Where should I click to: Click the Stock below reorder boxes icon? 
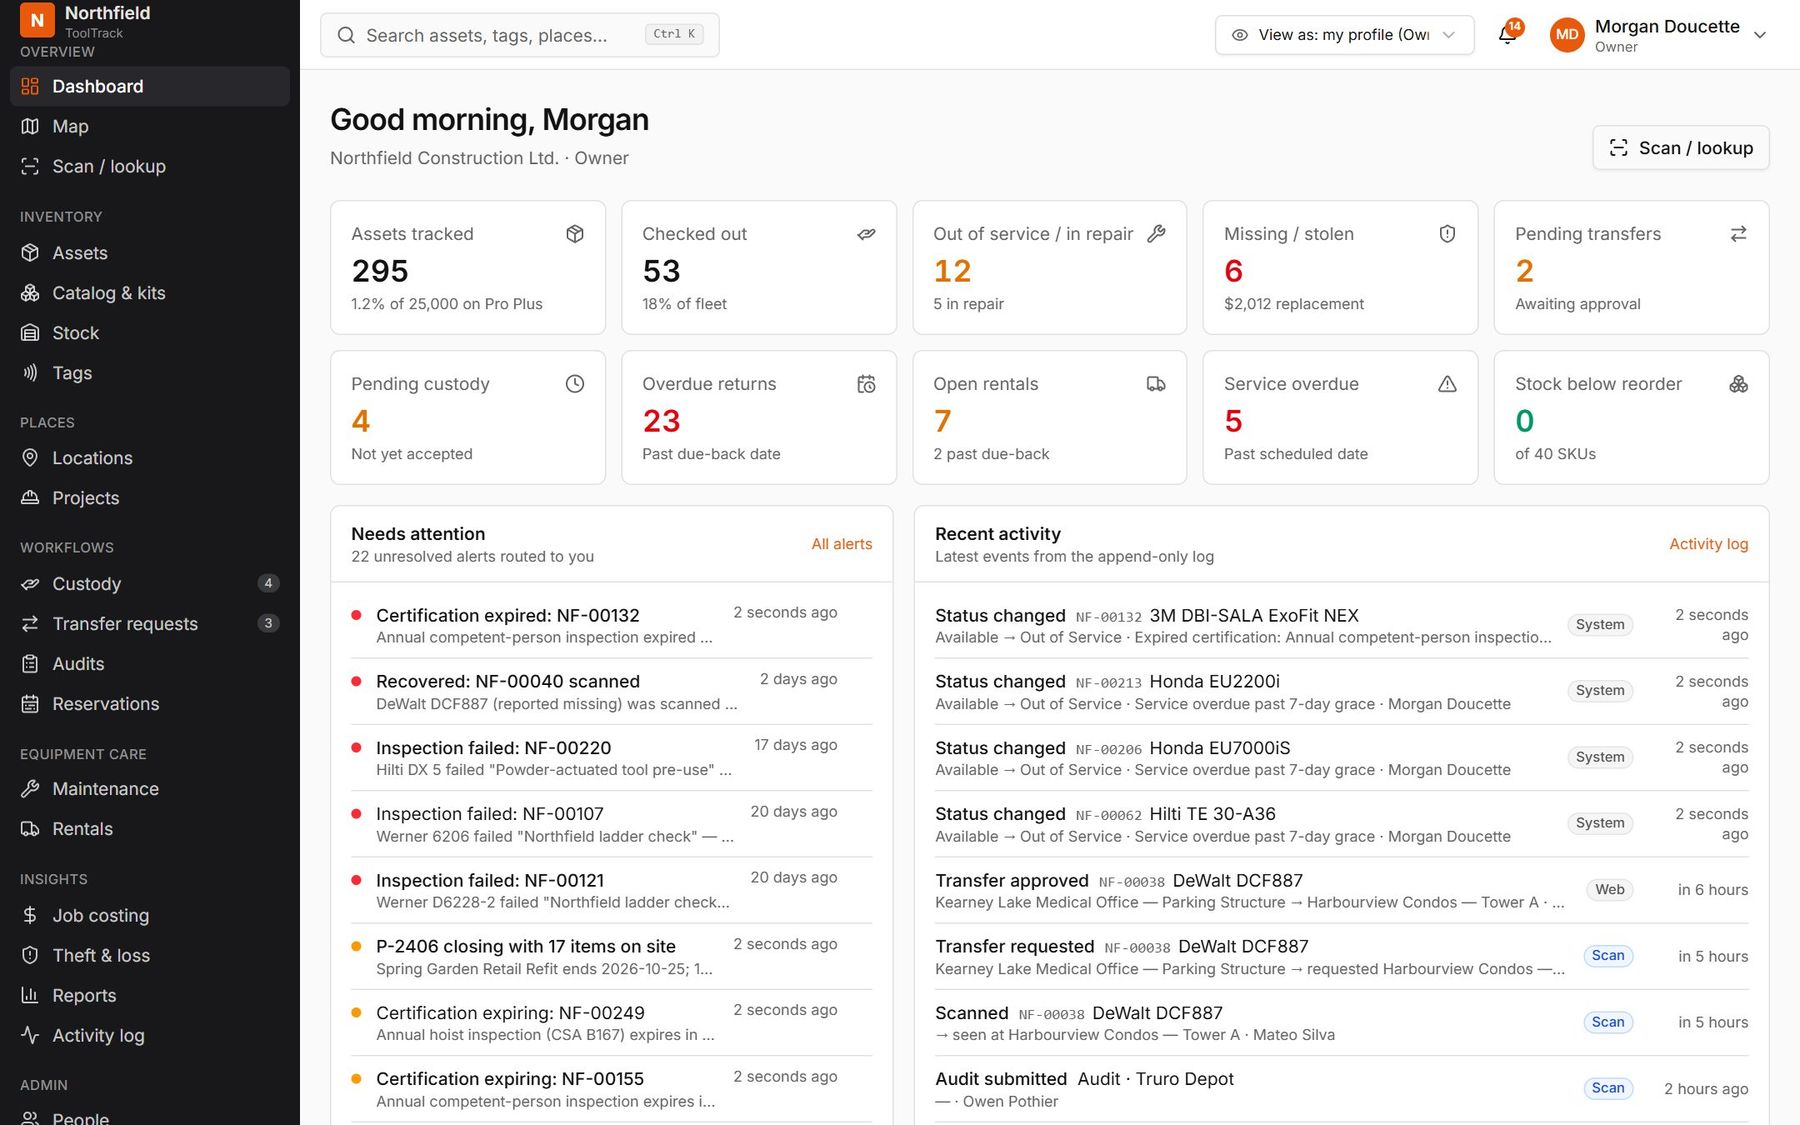[1739, 384]
